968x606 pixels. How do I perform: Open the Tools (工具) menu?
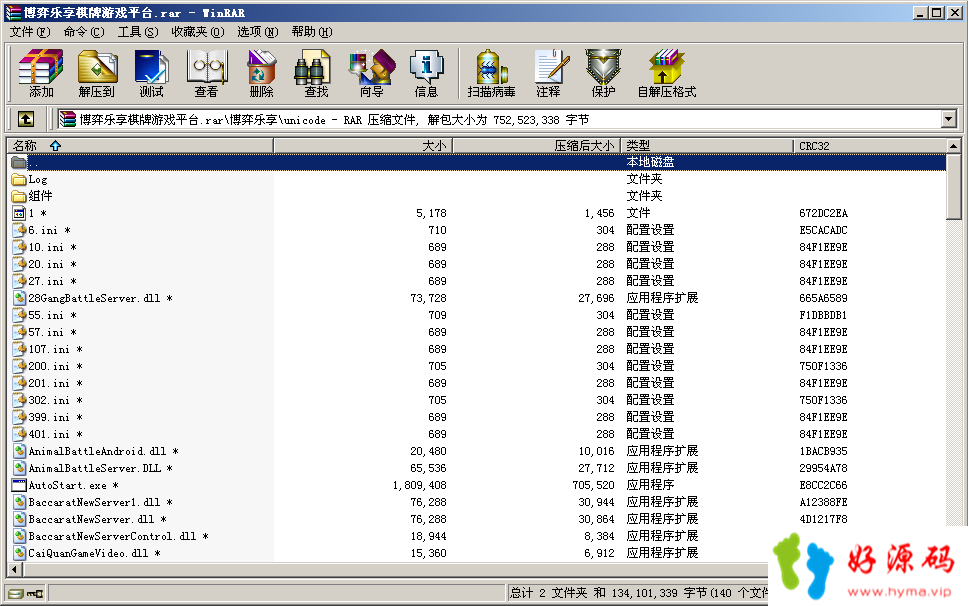[138, 31]
